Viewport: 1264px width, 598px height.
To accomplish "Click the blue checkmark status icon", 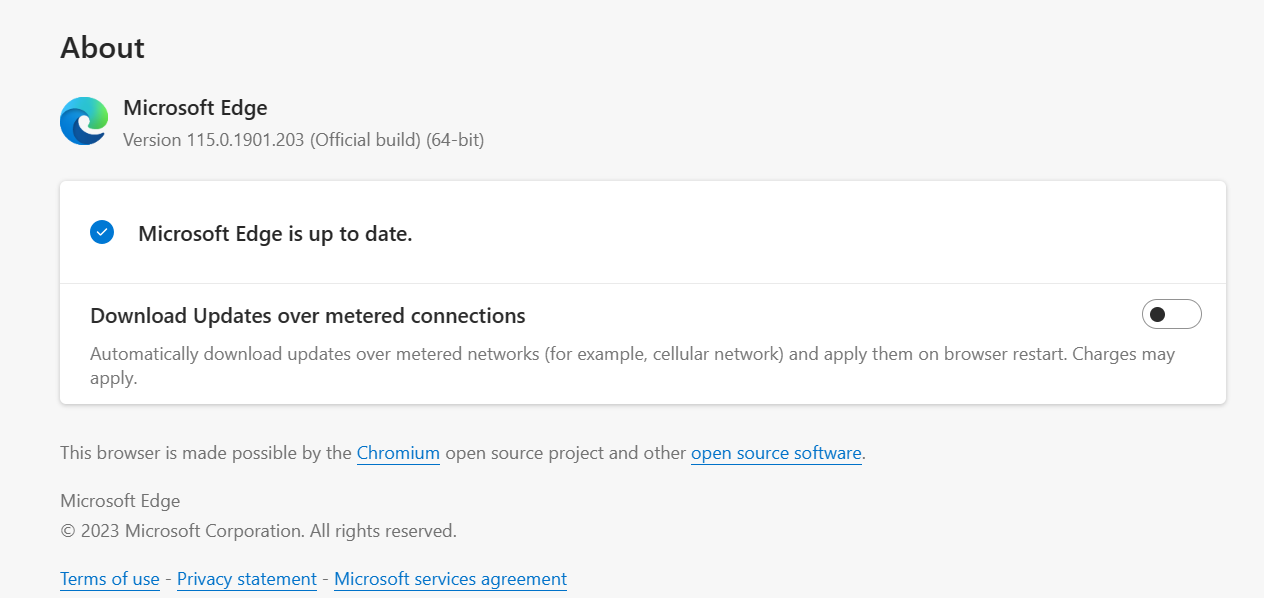I will coord(102,232).
